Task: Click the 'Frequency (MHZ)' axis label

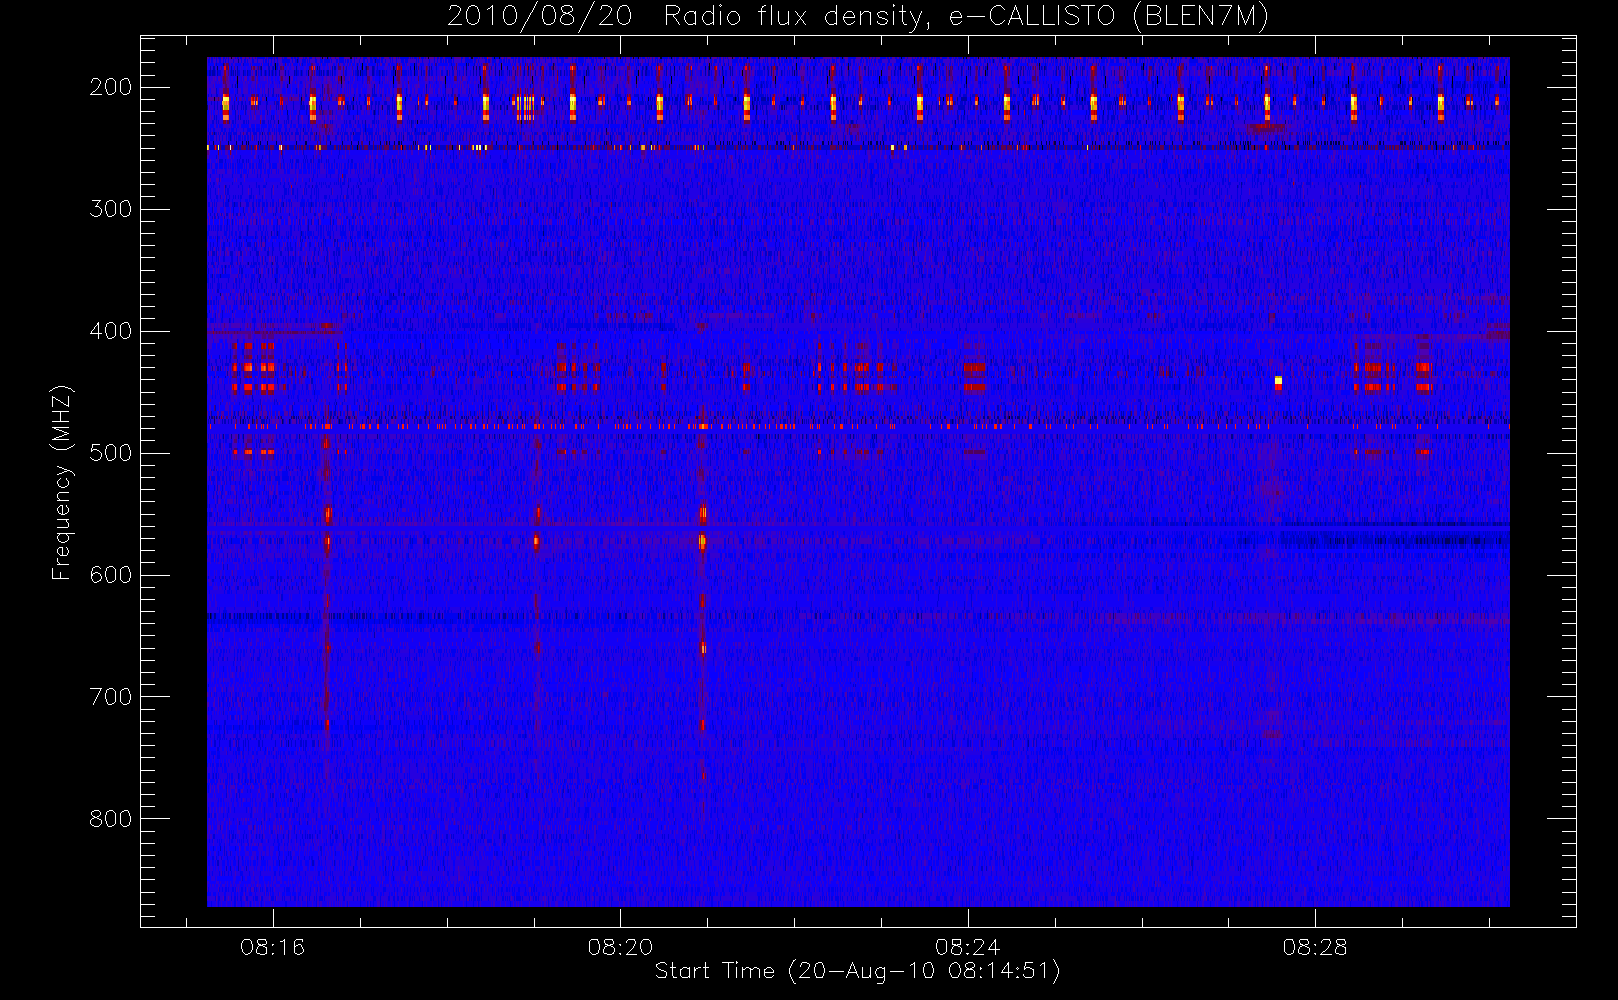Action: 62,482
